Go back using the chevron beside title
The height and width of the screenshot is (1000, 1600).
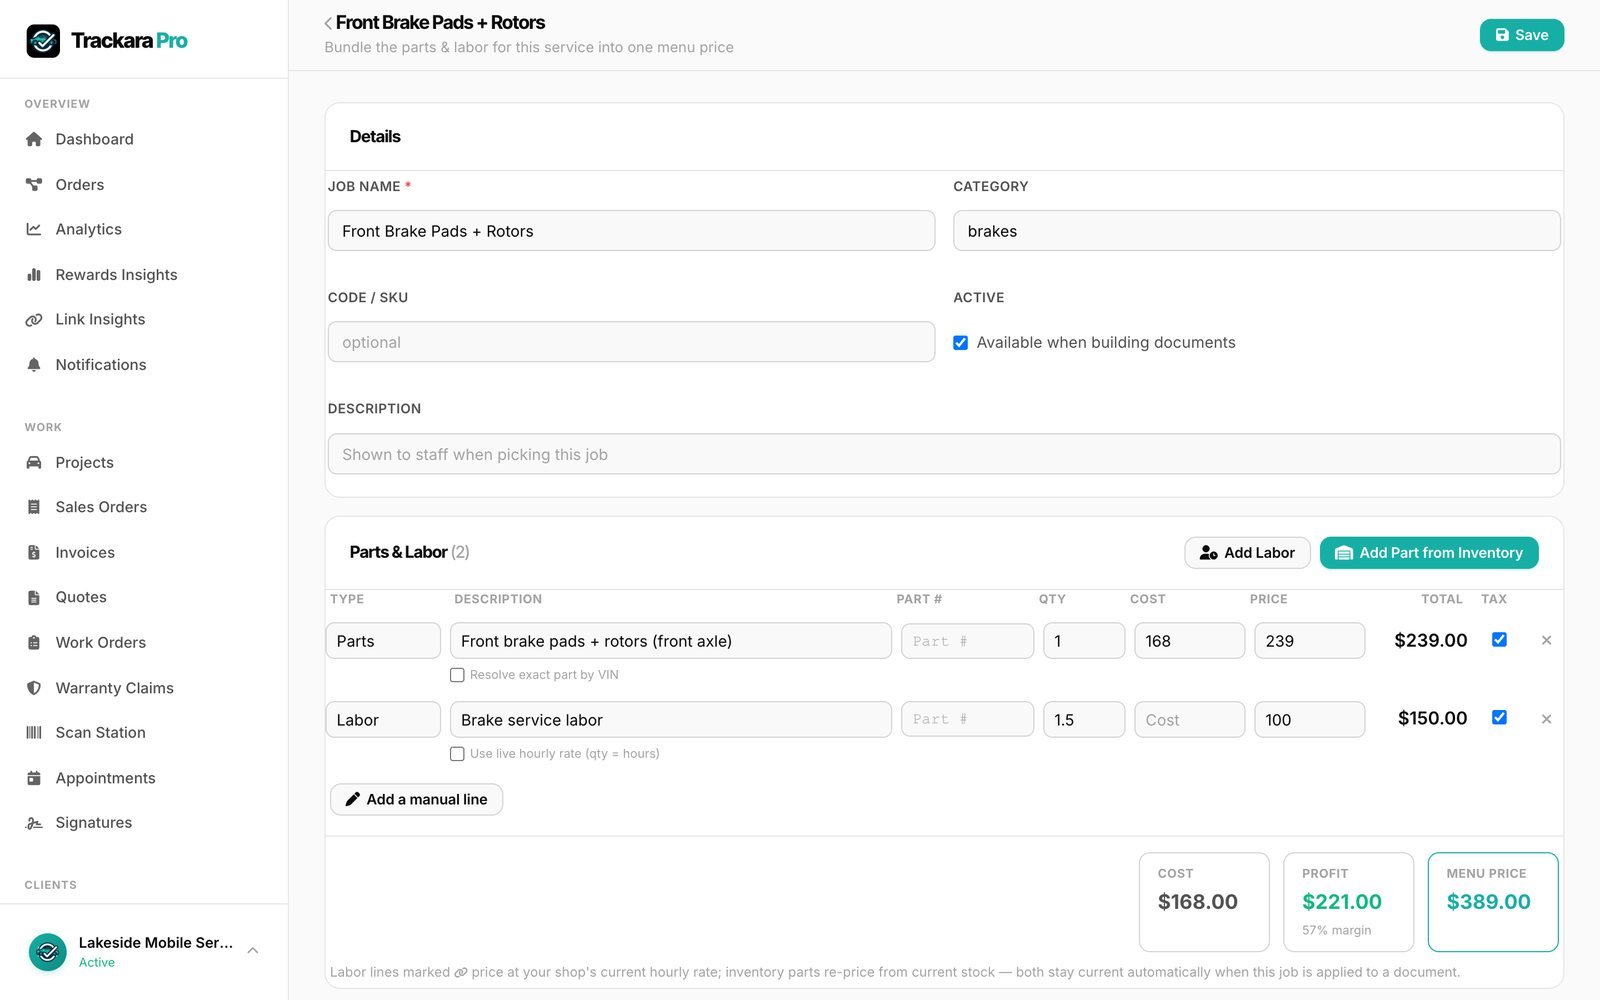point(328,23)
